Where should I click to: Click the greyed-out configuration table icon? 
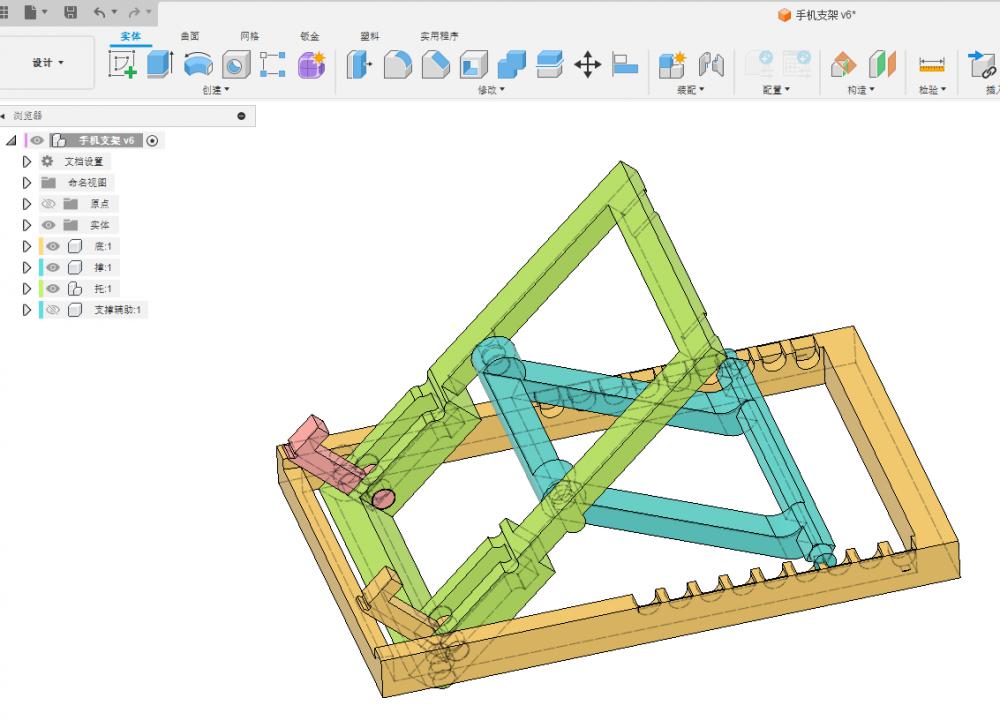pyautogui.click(x=797, y=64)
